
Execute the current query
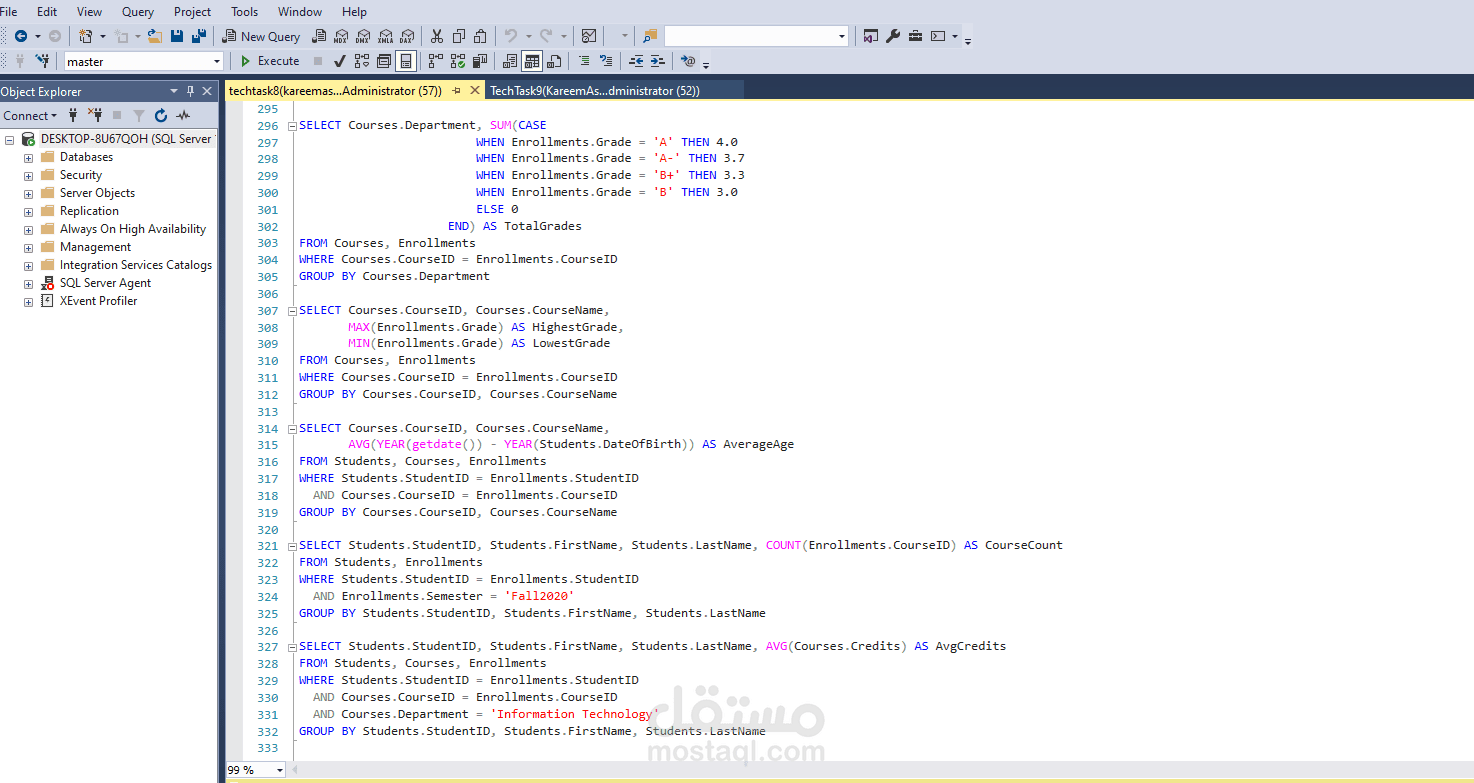(269, 61)
